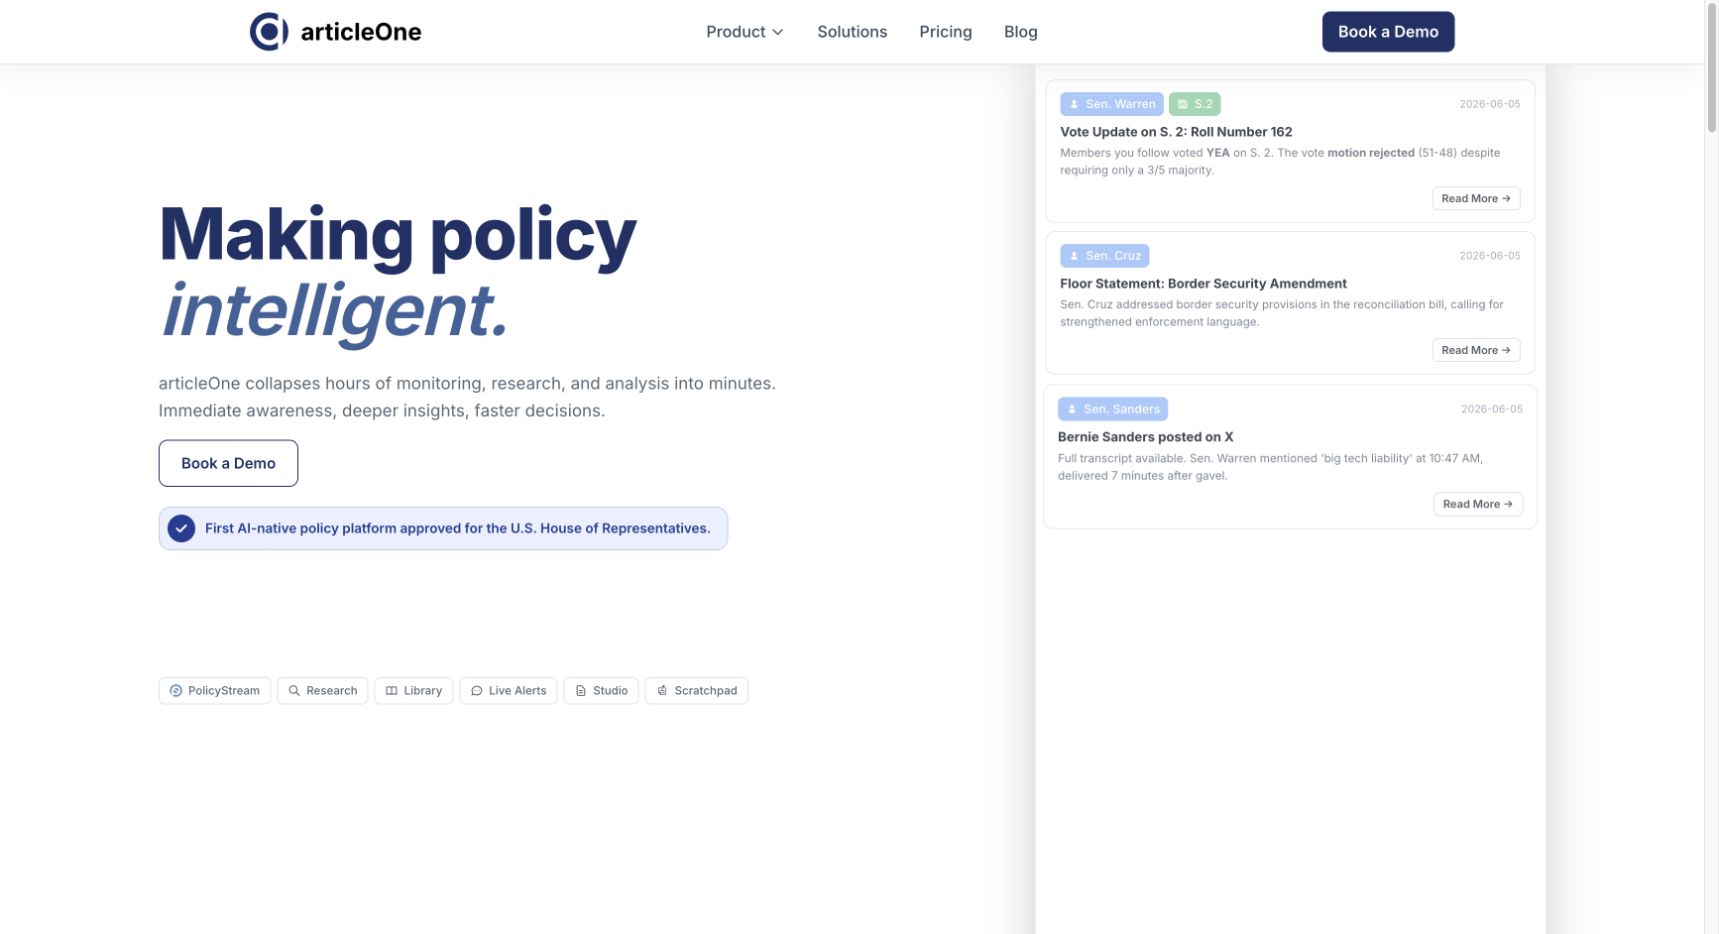Click the House of Representatives approval banner text

(x=458, y=528)
